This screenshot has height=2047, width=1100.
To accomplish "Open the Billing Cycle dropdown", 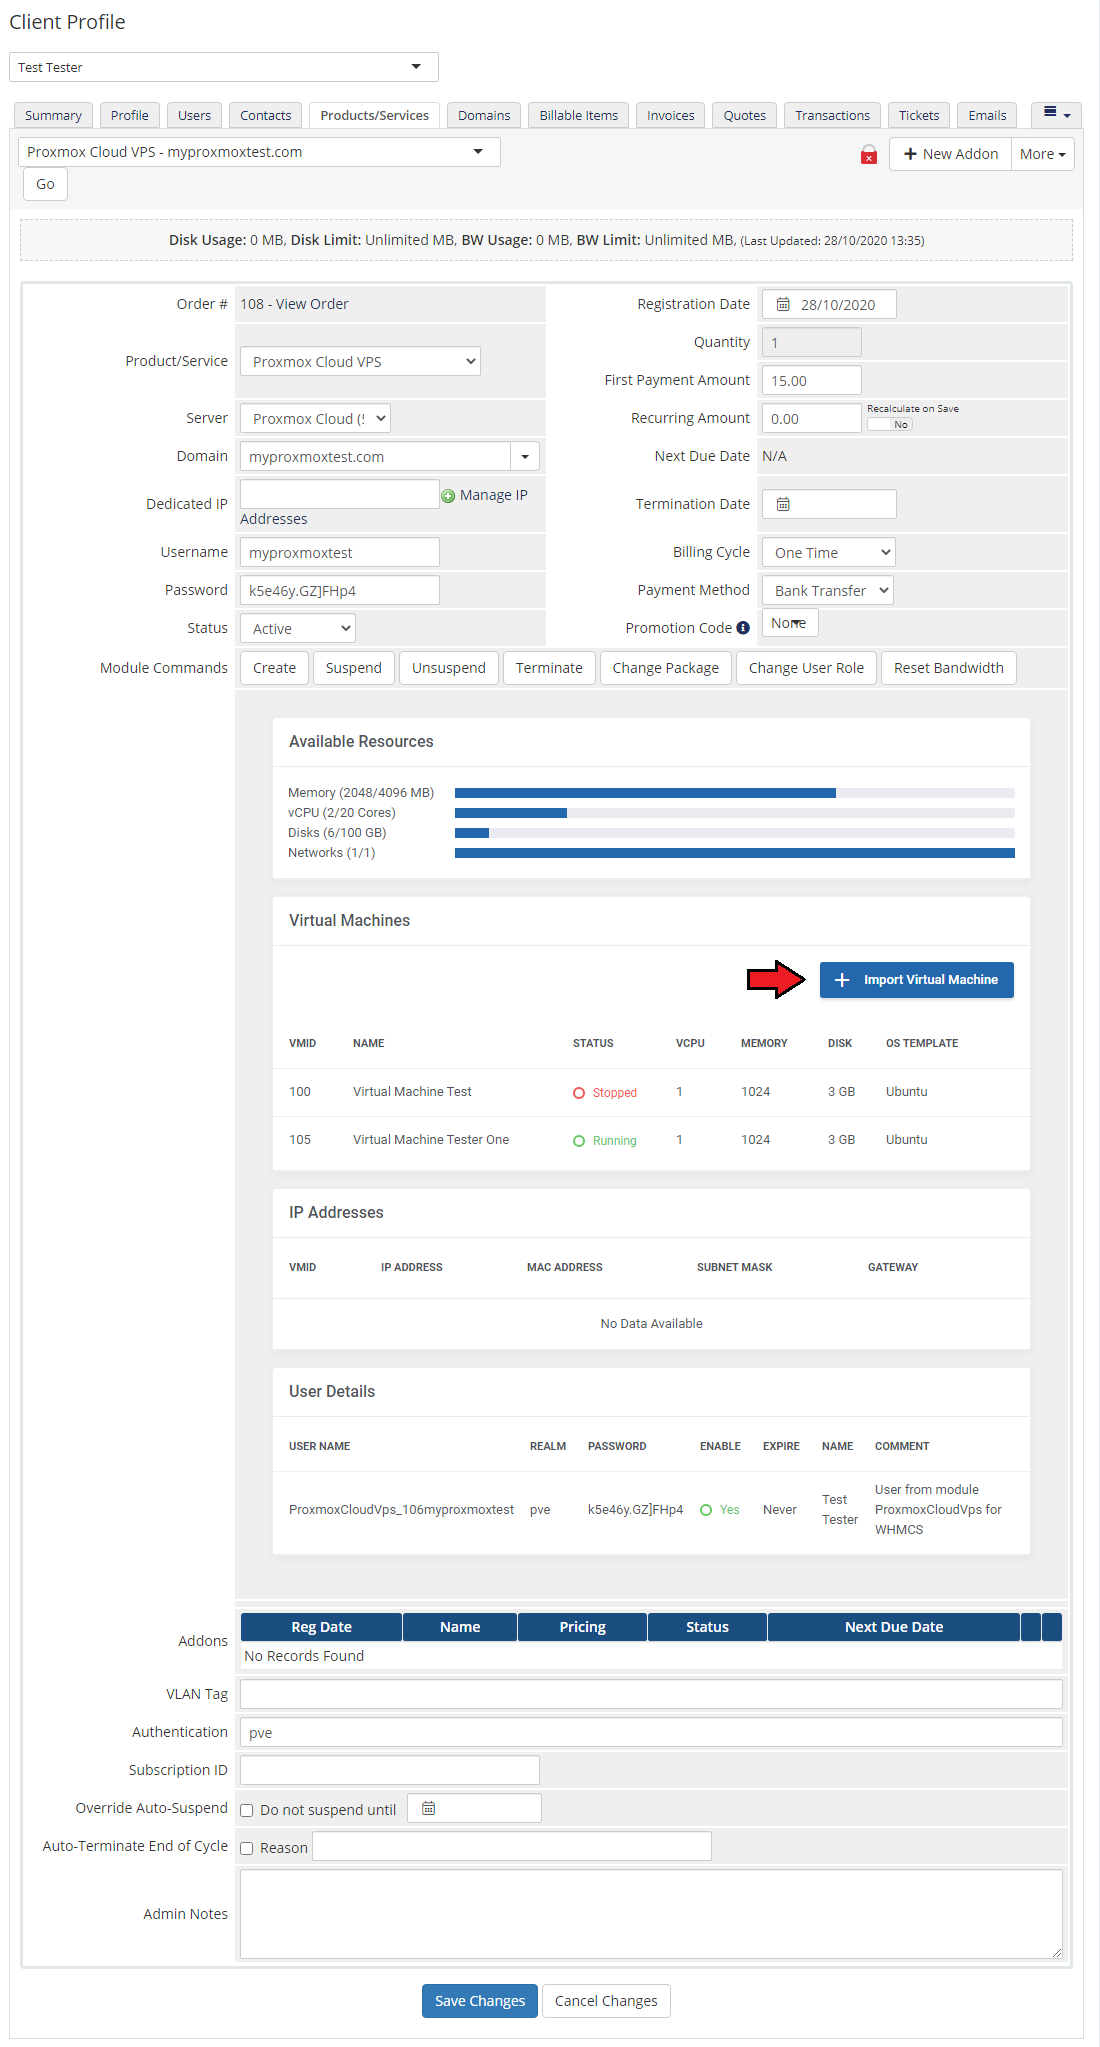I will click(829, 552).
